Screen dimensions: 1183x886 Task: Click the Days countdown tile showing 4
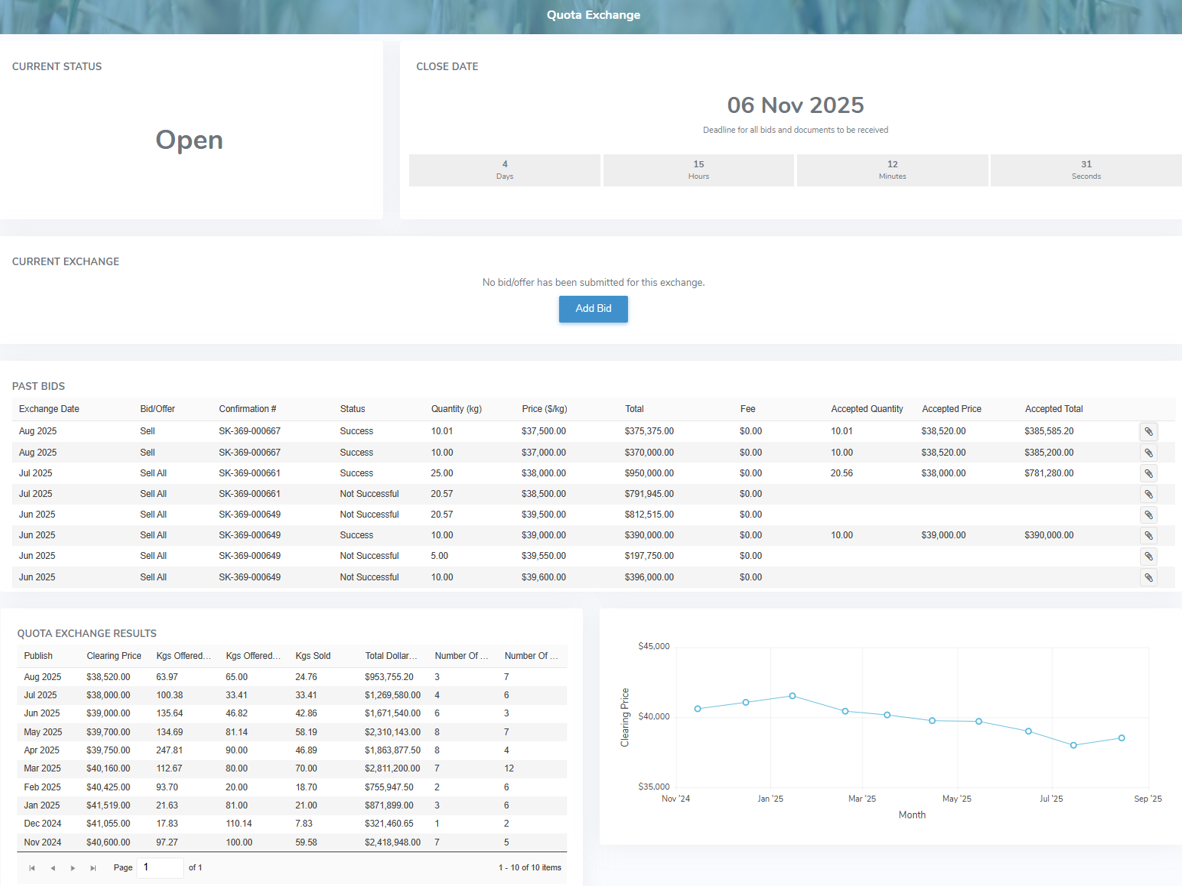coord(504,169)
